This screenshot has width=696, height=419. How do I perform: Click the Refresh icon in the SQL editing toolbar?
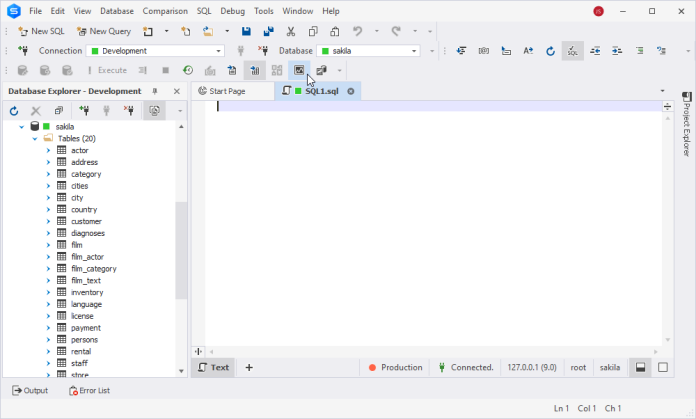point(550,51)
